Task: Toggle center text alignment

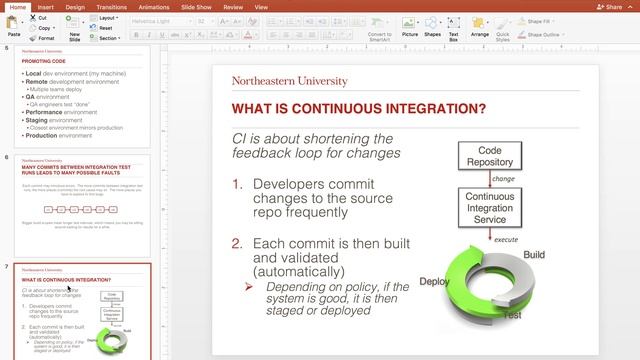Action: (x=286, y=35)
